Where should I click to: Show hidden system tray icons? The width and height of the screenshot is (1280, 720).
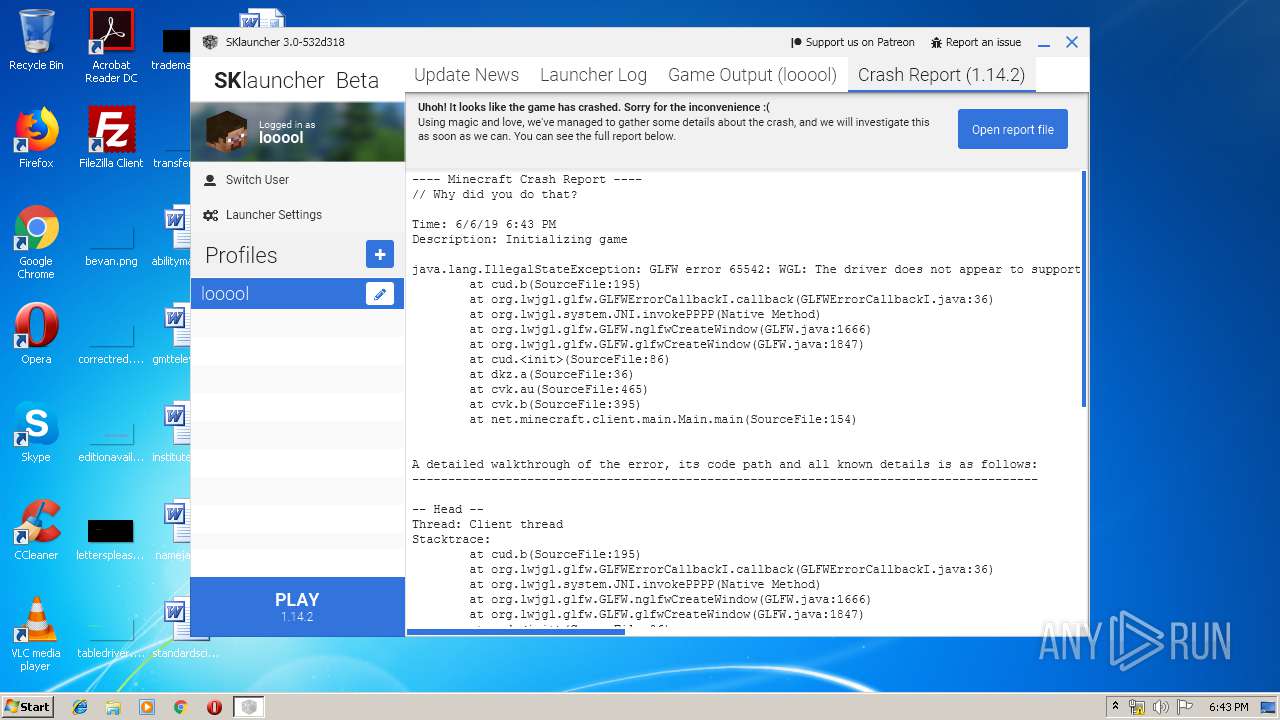(1115, 707)
